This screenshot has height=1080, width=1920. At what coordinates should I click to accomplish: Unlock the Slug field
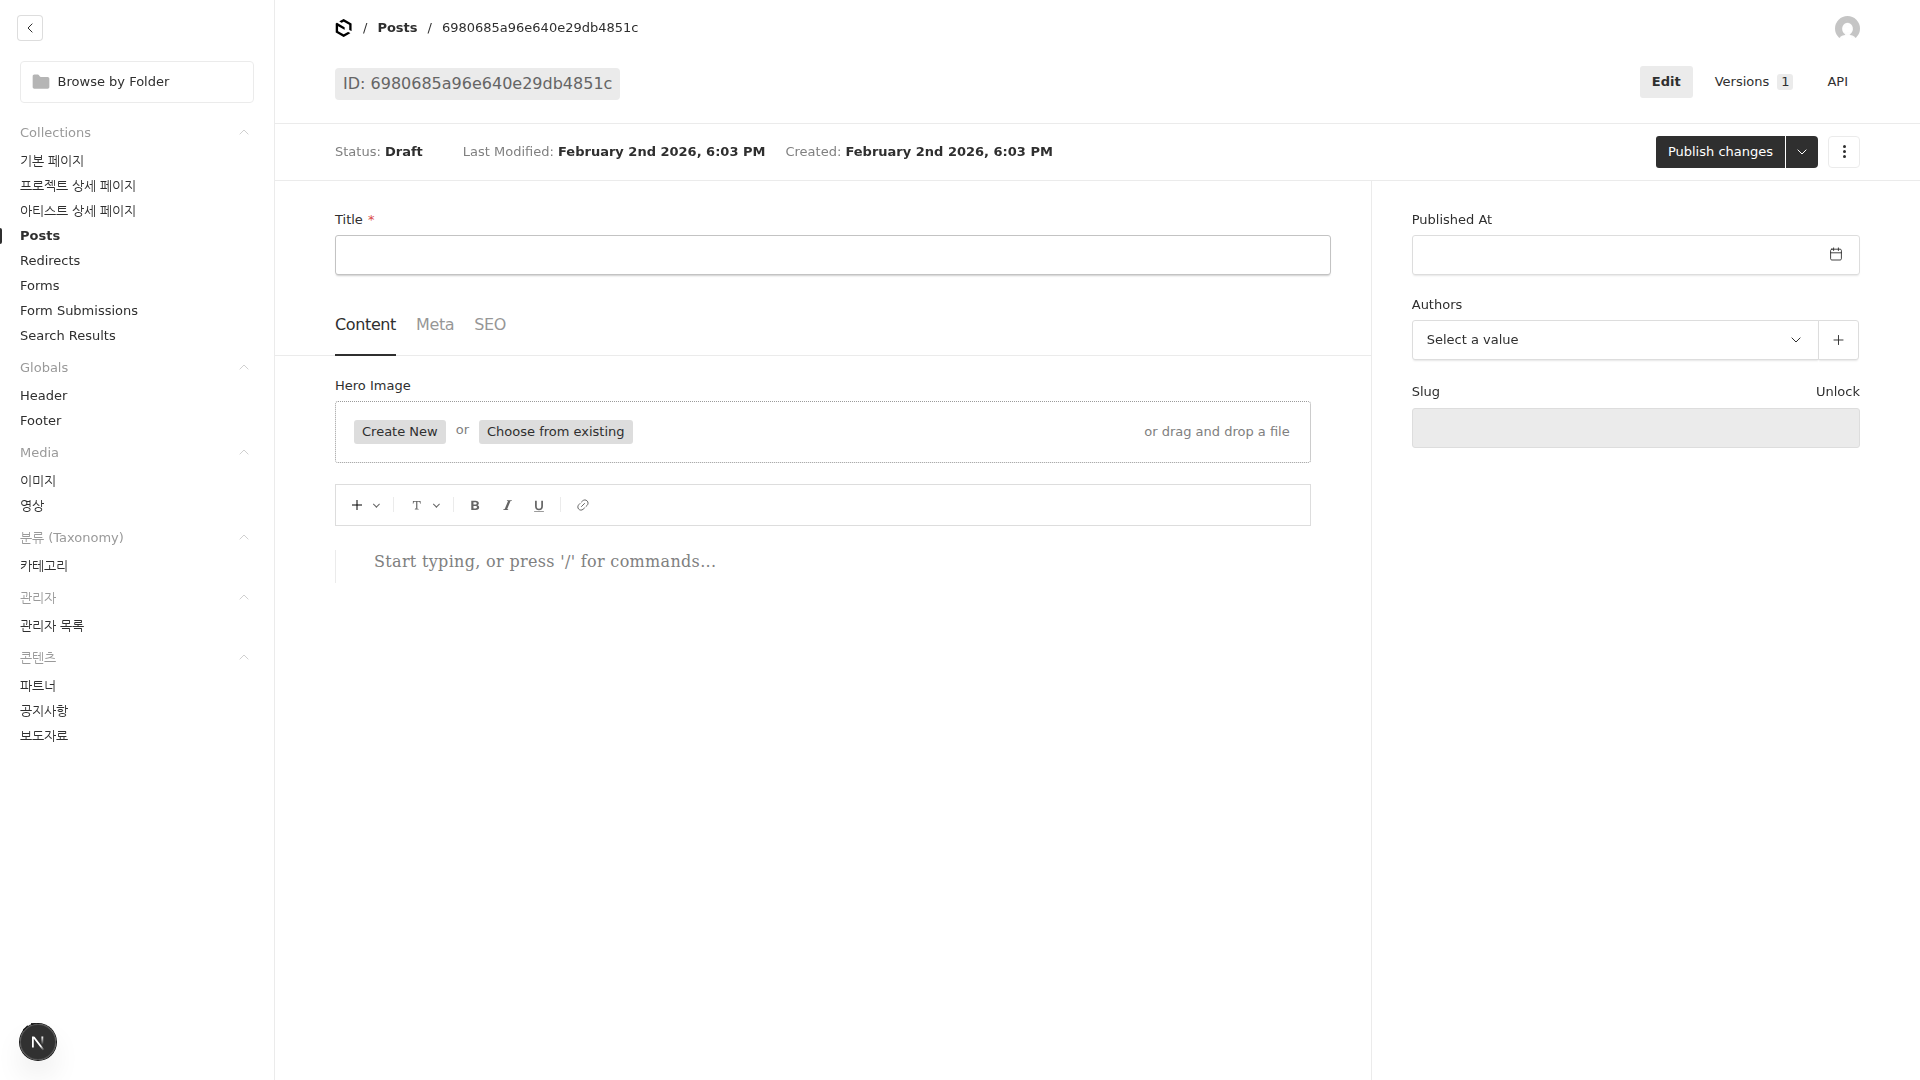[x=1837, y=392]
